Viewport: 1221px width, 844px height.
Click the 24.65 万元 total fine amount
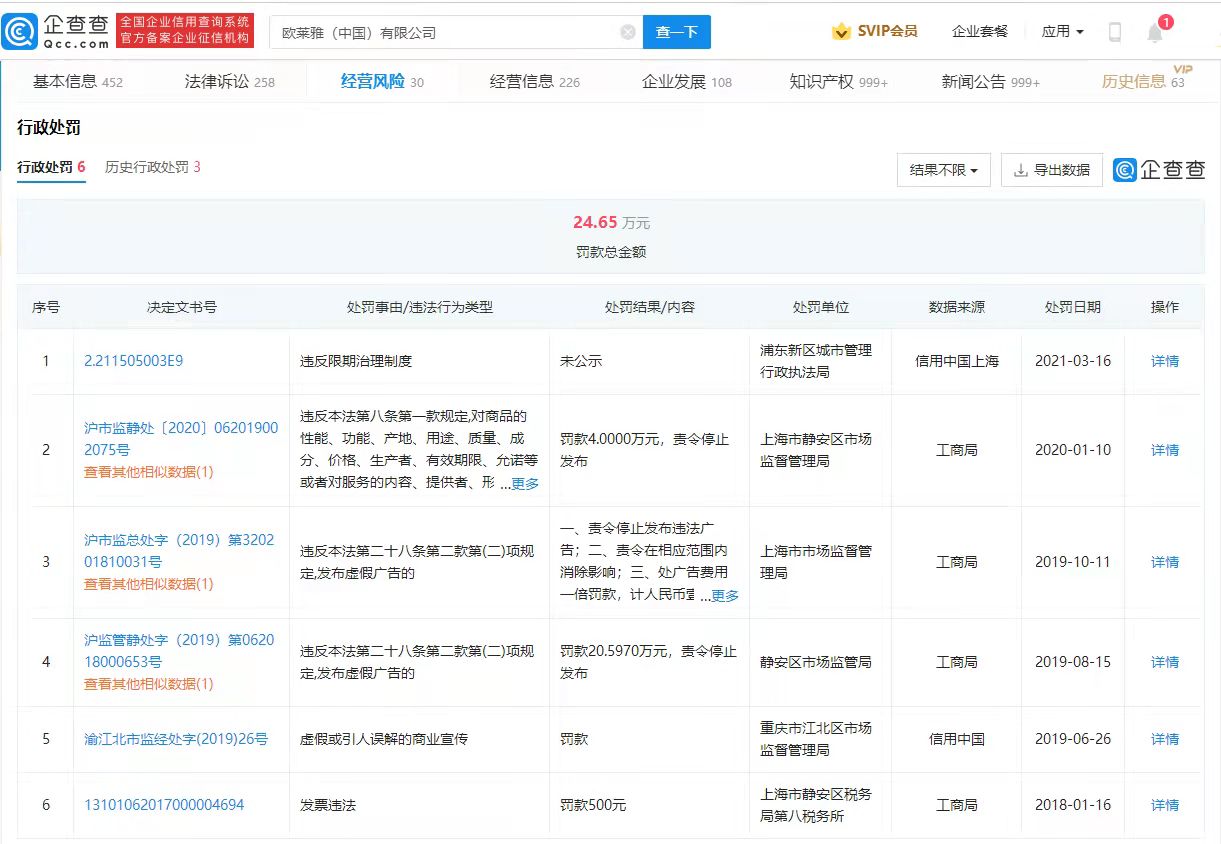[x=611, y=222]
